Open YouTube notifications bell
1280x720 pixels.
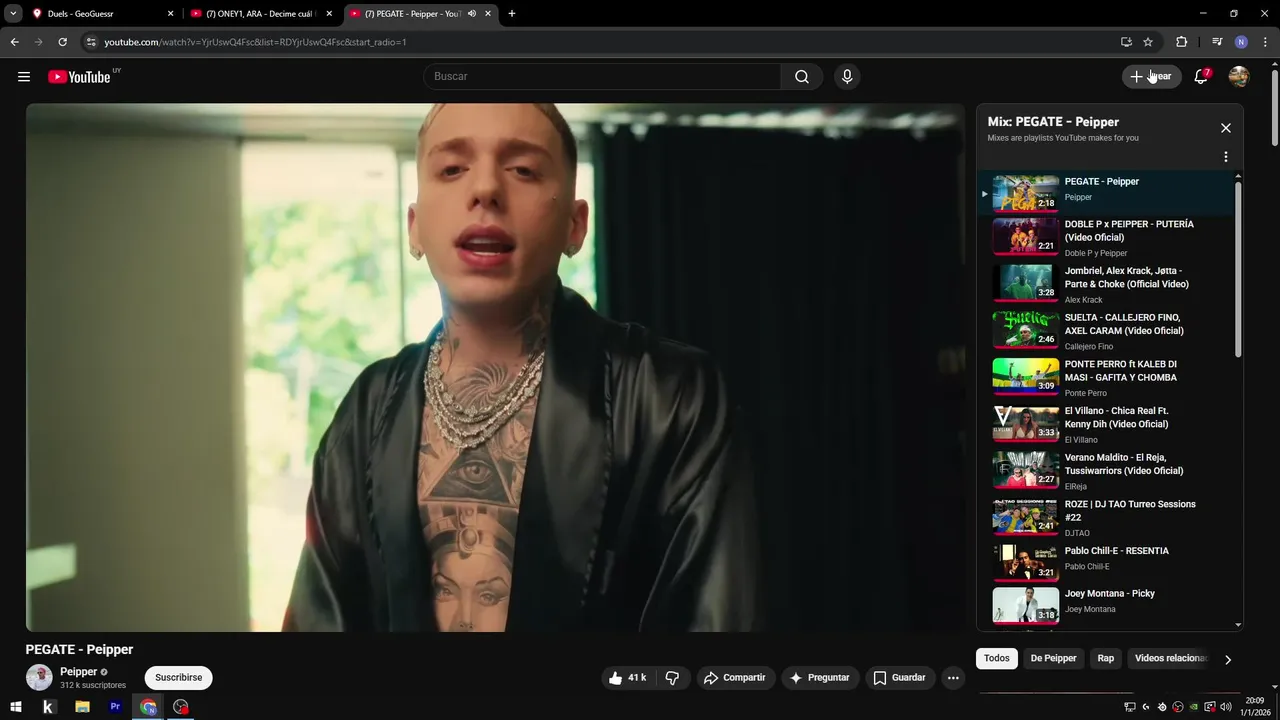coord(1201,77)
